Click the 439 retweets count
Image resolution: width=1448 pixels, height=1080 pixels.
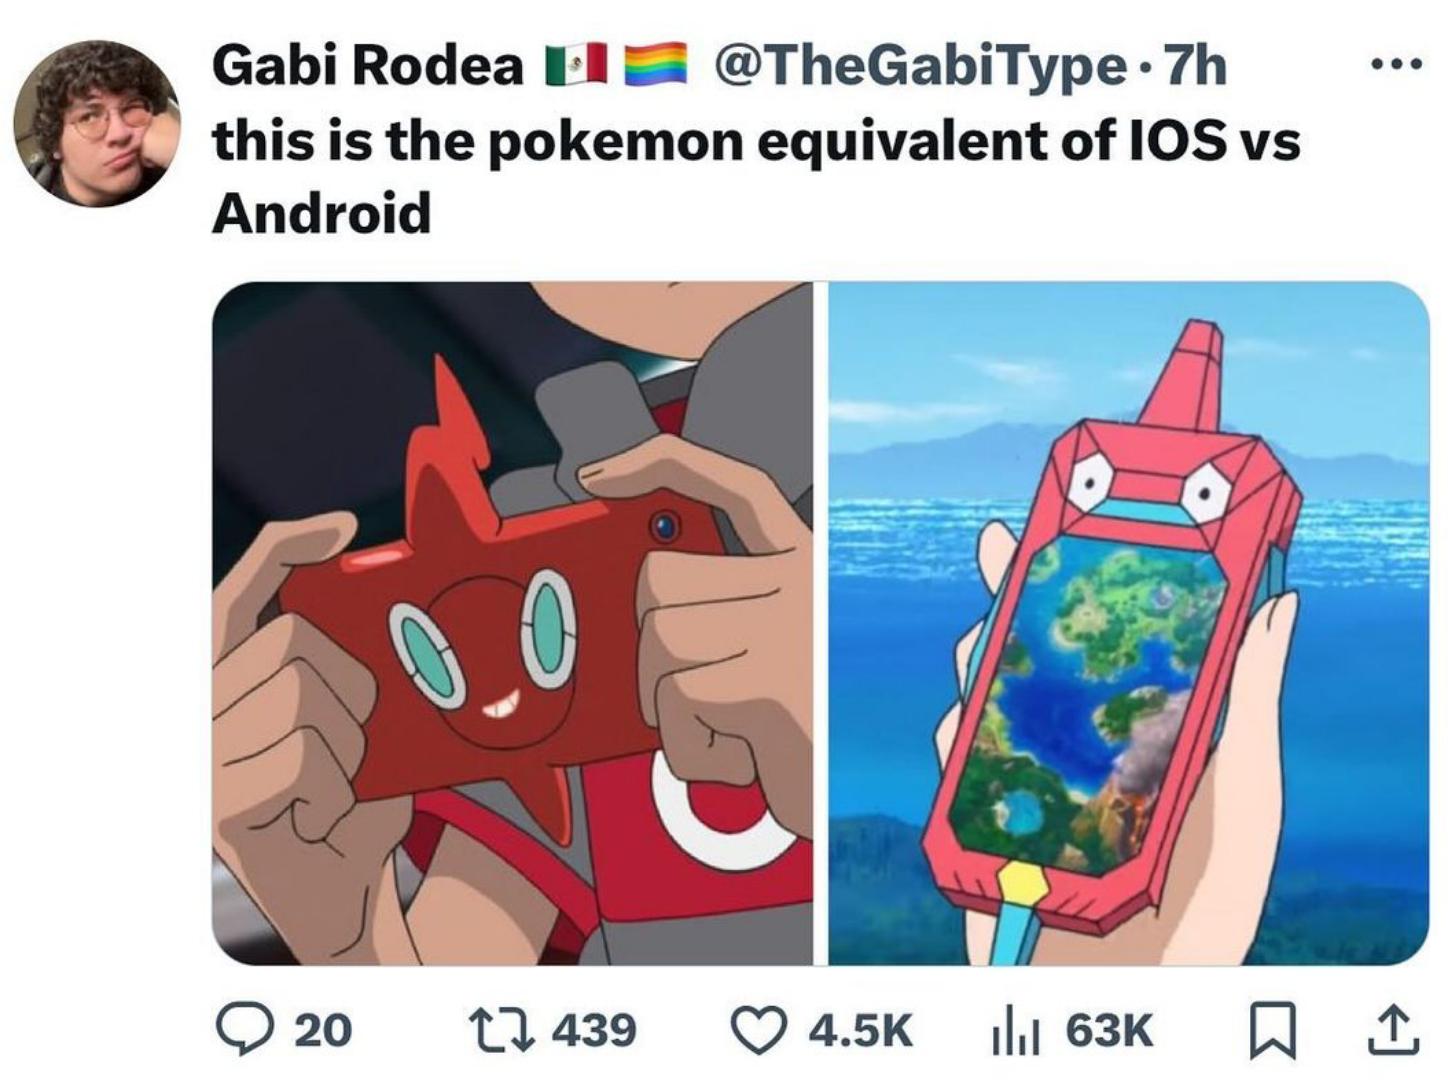594,1030
